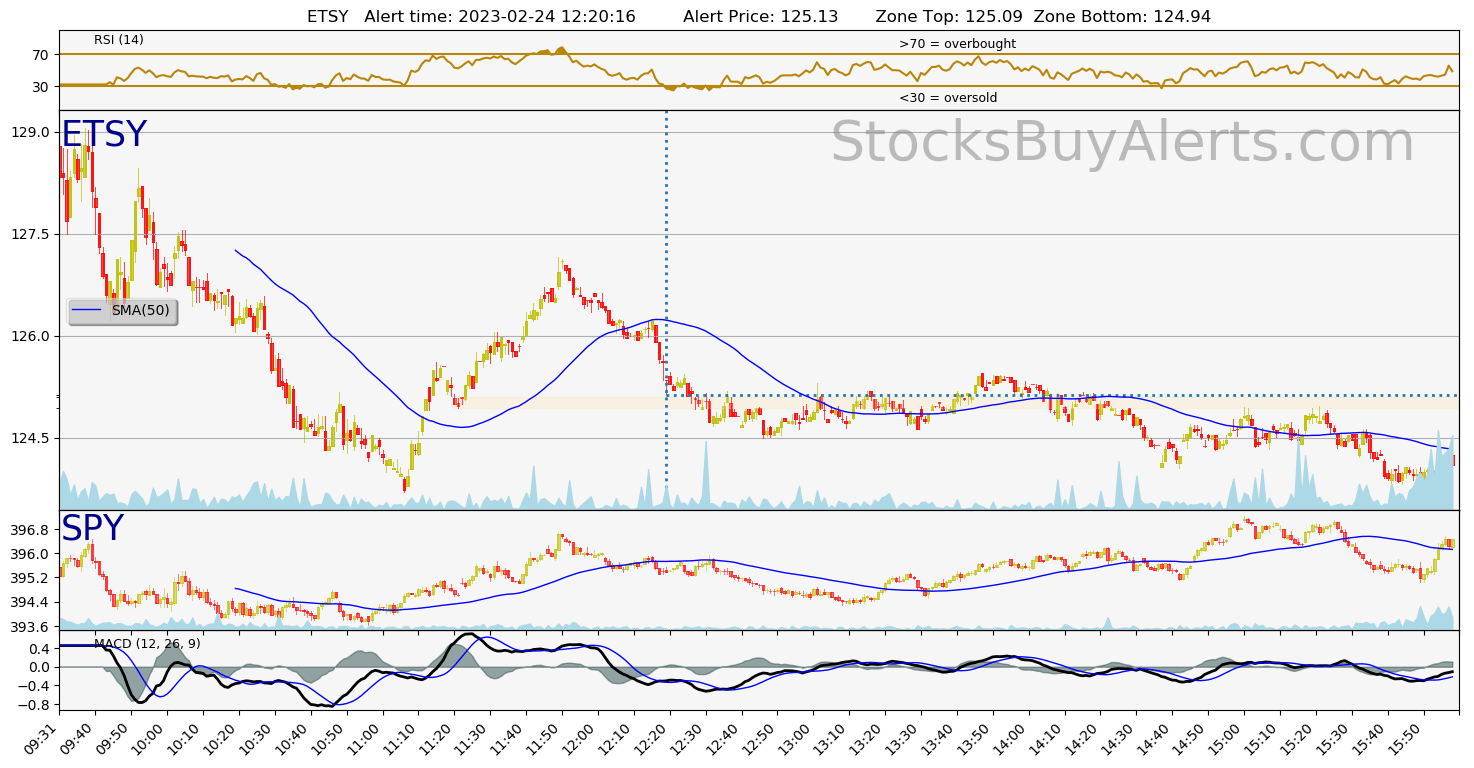The width and height of the screenshot is (1474, 768).
Task: Click the horizontal dotted alert price line
Action: [x=1061, y=395]
